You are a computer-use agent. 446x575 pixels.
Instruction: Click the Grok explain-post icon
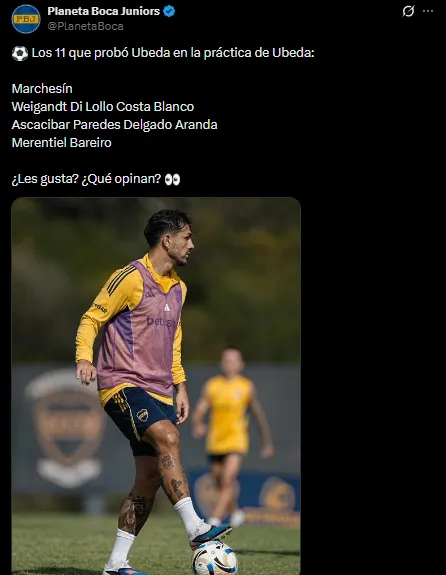point(408,11)
